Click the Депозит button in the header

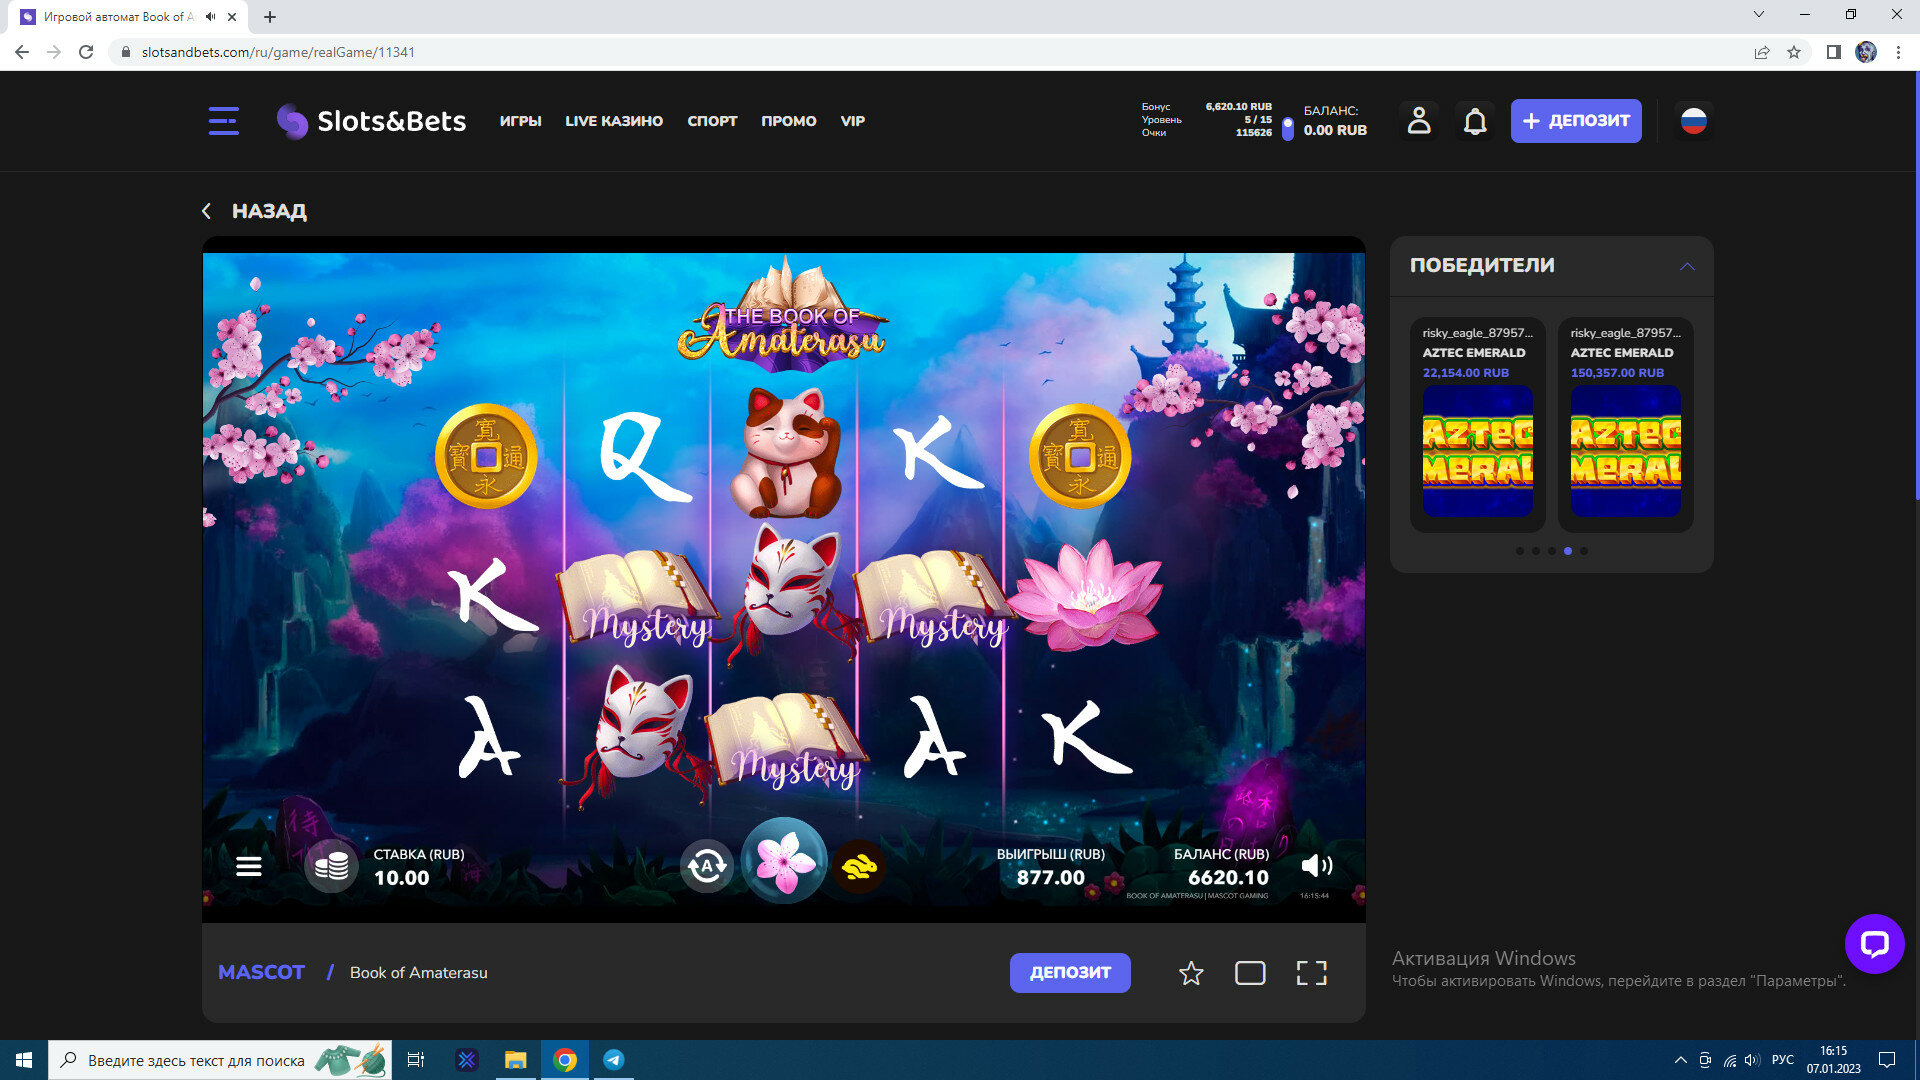[x=1575, y=121]
